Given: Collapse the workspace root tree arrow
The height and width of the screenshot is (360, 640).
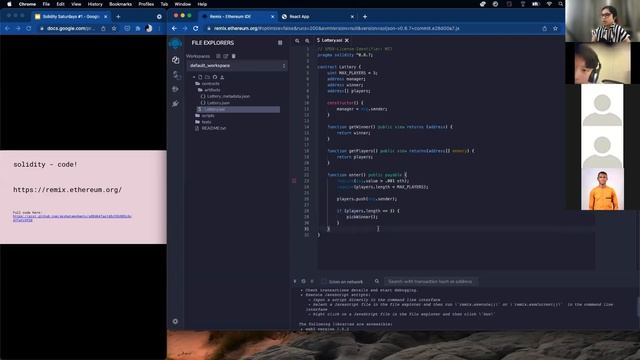Looking at the screenshot, I should coord(194,77).
